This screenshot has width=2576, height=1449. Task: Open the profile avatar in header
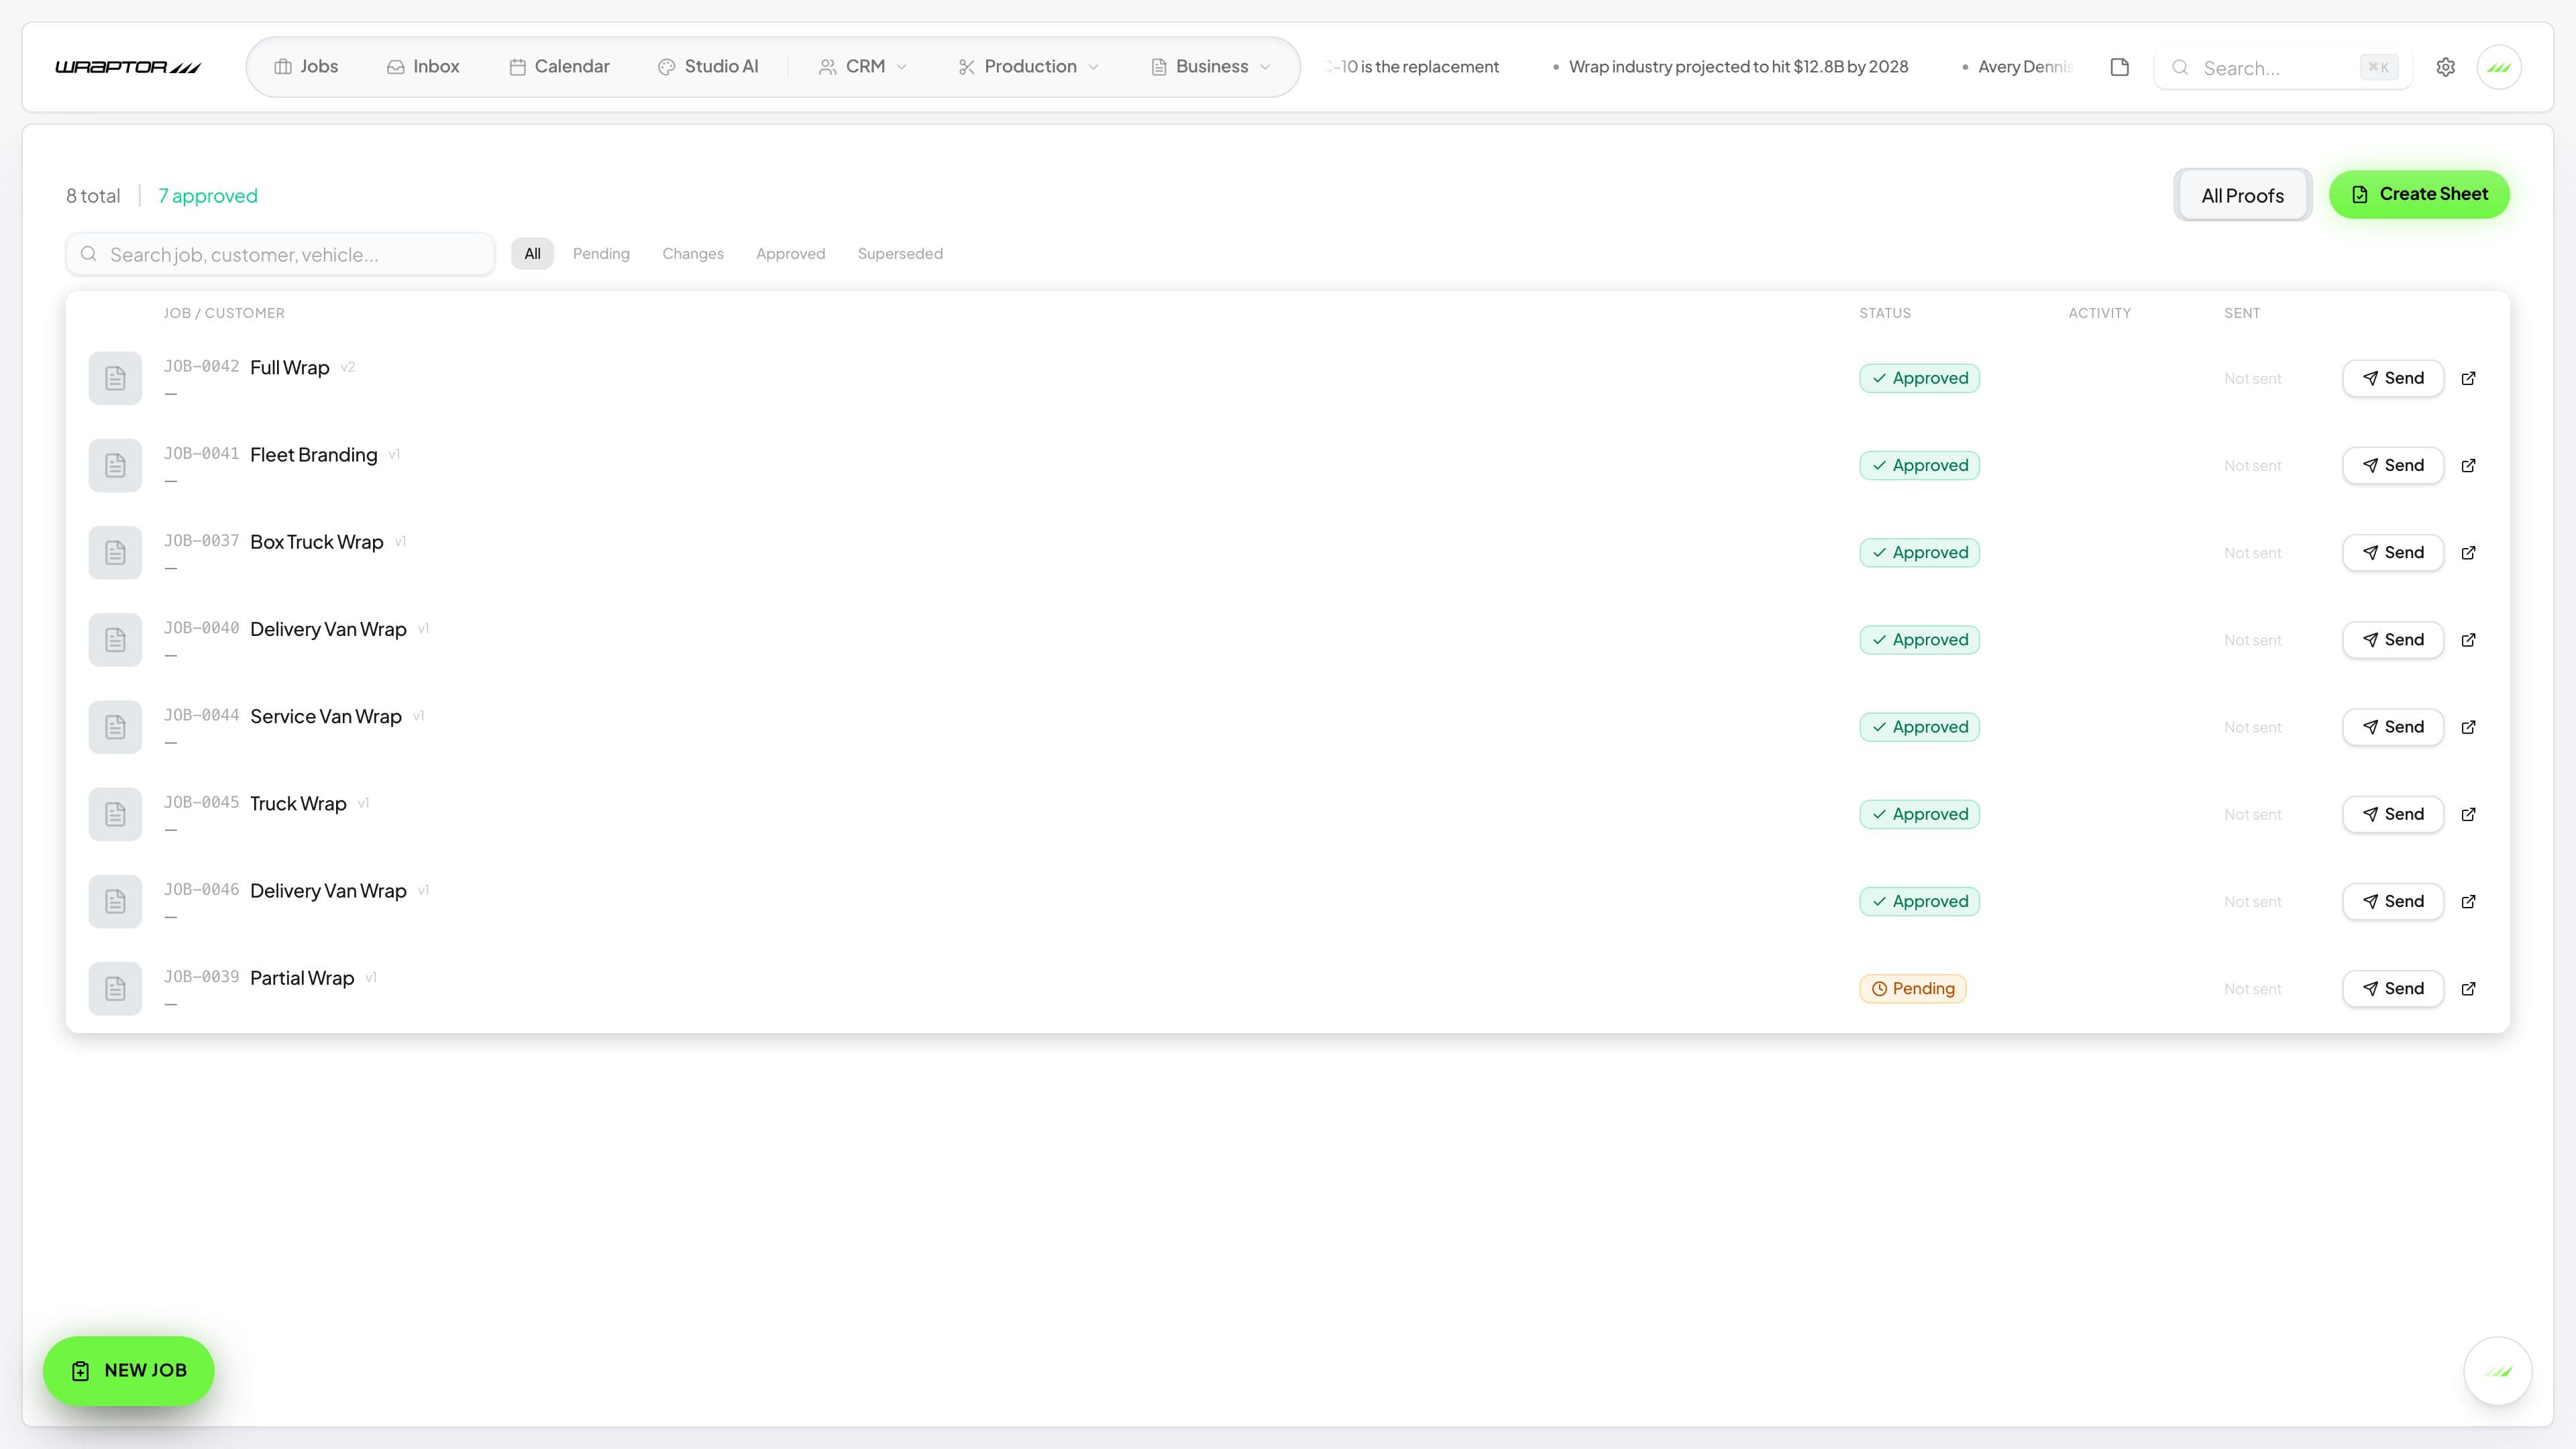click(2499, 67)
